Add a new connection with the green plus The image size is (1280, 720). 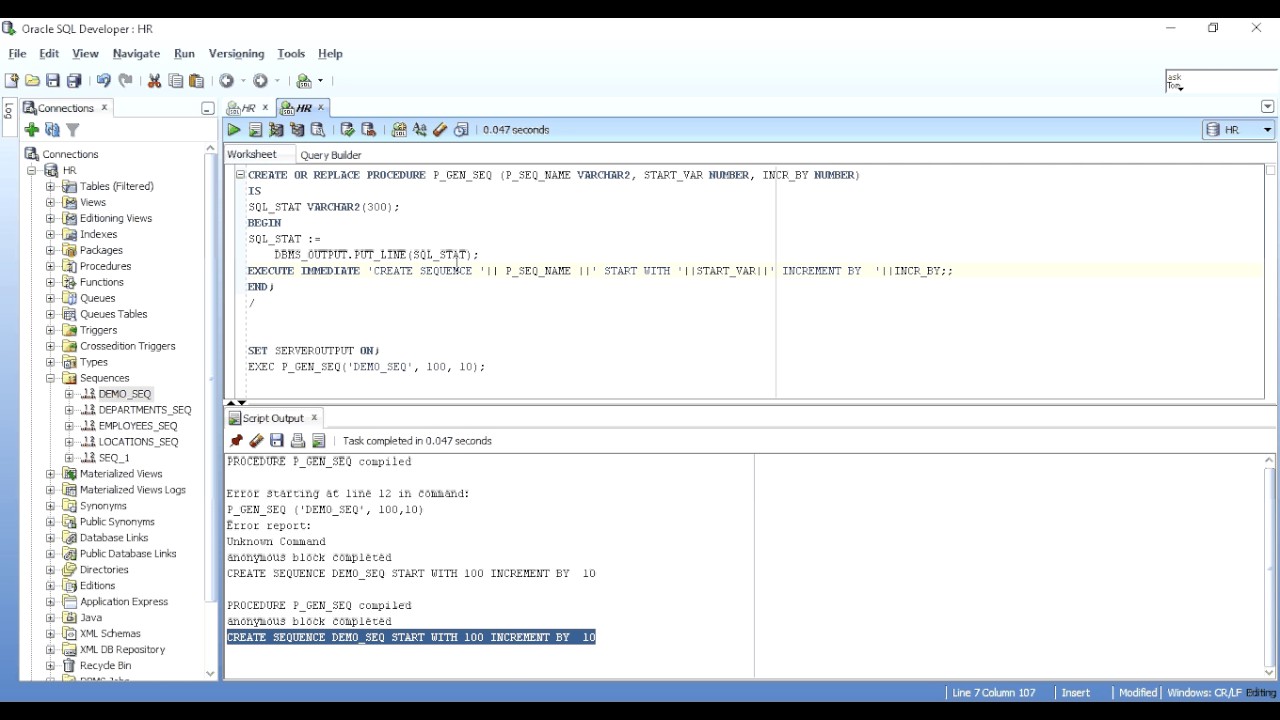click(x=32, y=130)
